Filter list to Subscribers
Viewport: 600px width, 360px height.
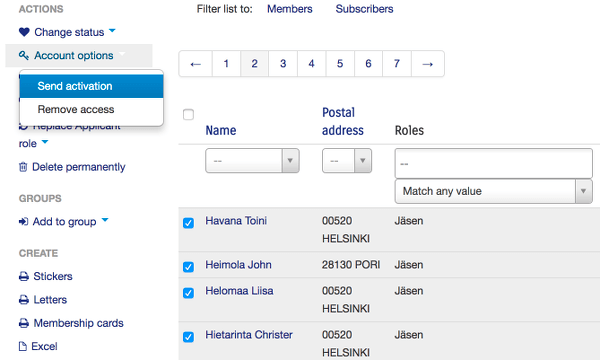[364, 9]
